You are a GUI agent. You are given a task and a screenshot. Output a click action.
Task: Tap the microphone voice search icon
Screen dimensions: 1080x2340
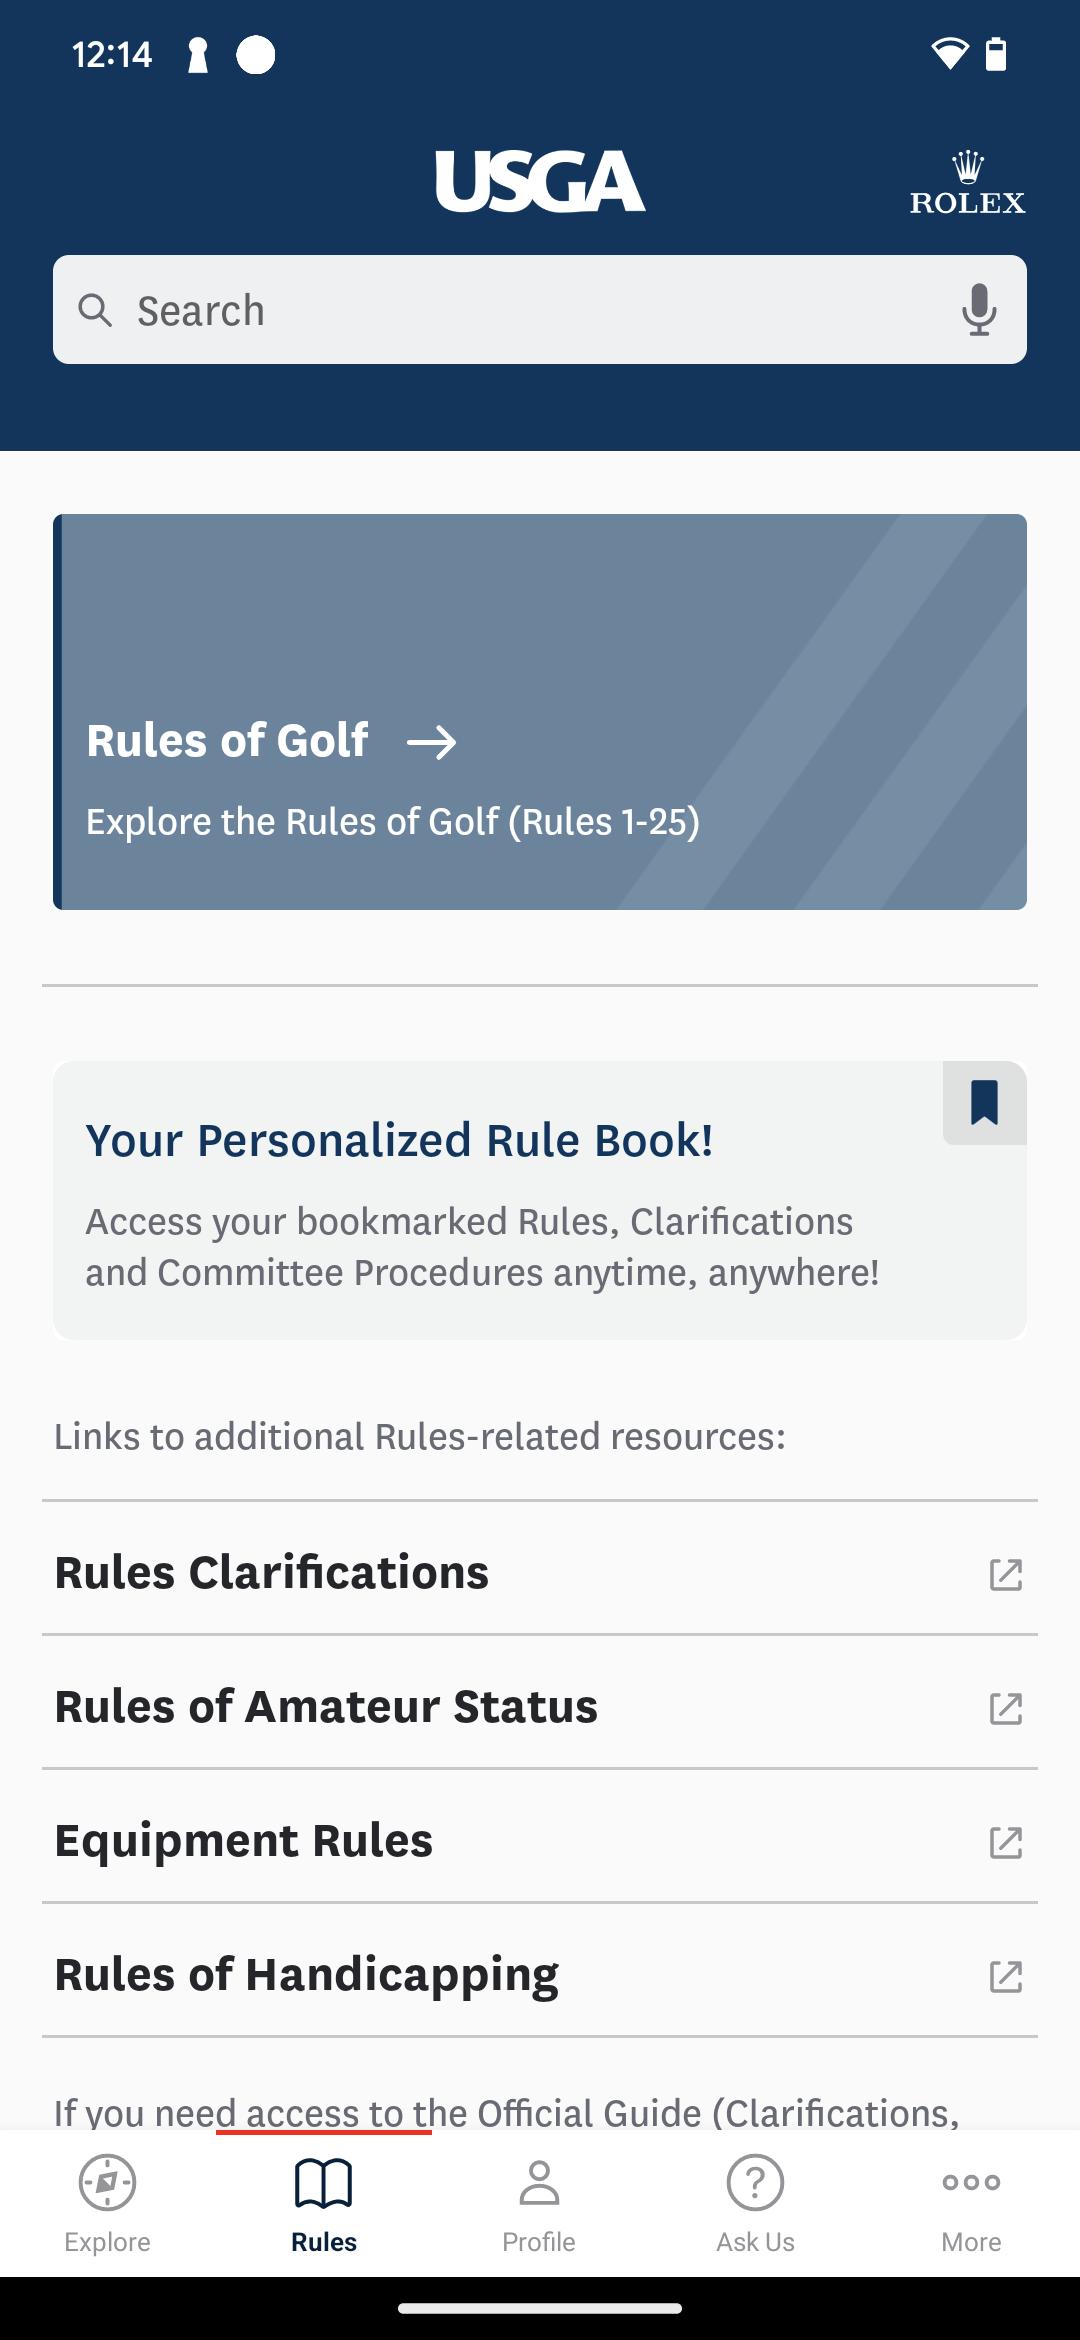[x=979, y=310]
